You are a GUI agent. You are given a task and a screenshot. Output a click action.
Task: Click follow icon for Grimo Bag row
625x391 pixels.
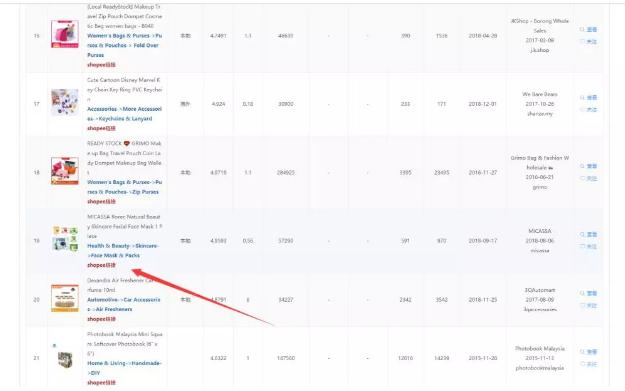[588, 178]
